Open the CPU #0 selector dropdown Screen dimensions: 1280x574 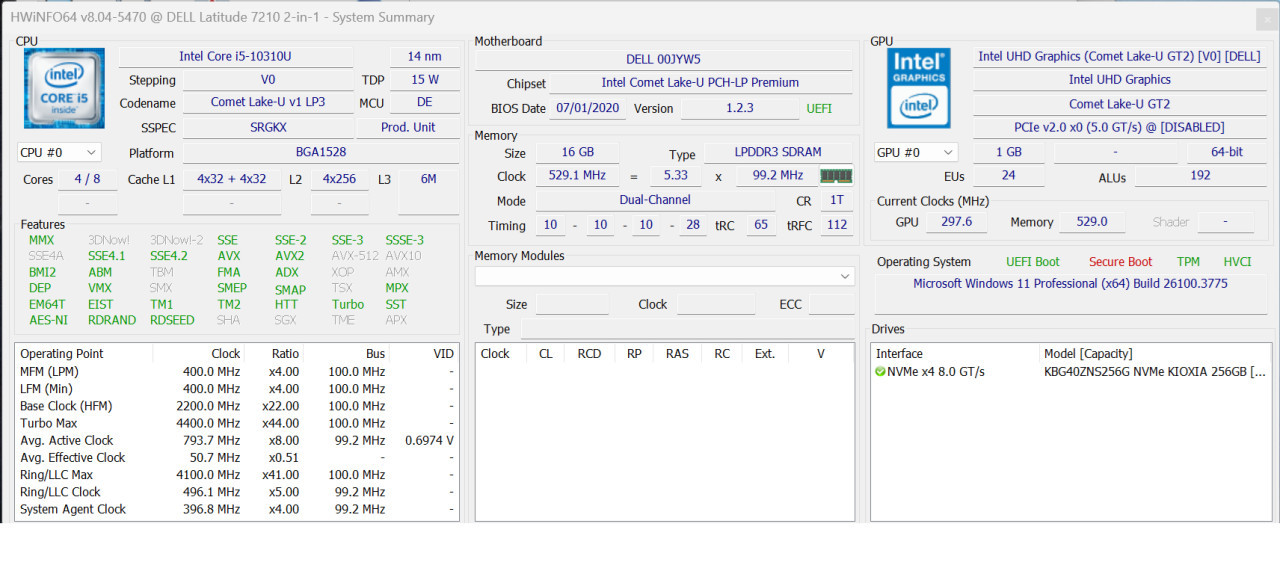click(60, 152)
